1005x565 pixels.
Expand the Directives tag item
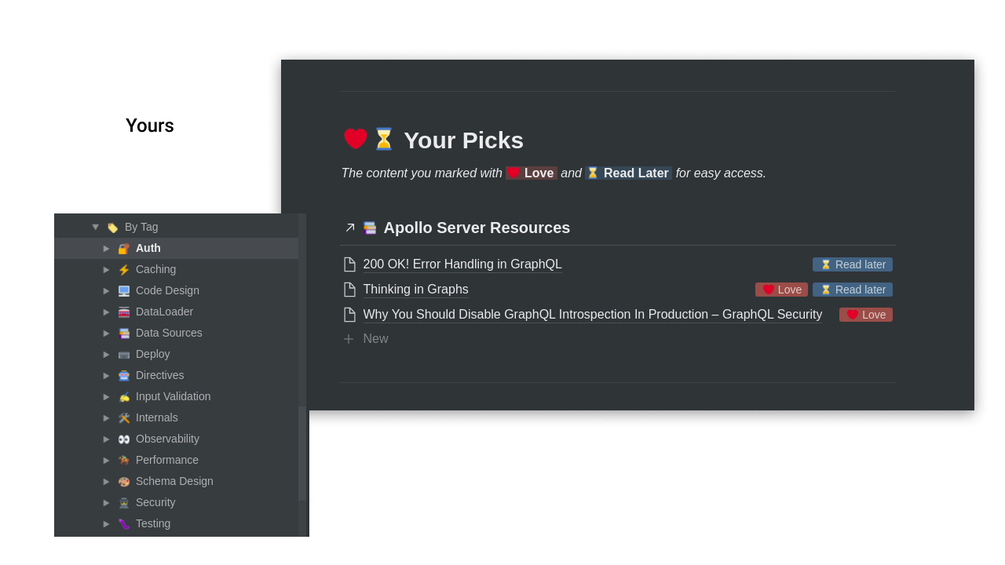[x=107, y=376]
